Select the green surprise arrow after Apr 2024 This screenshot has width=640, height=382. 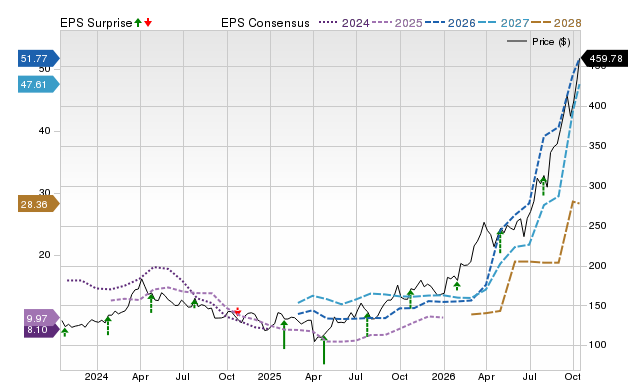point(151,303)
